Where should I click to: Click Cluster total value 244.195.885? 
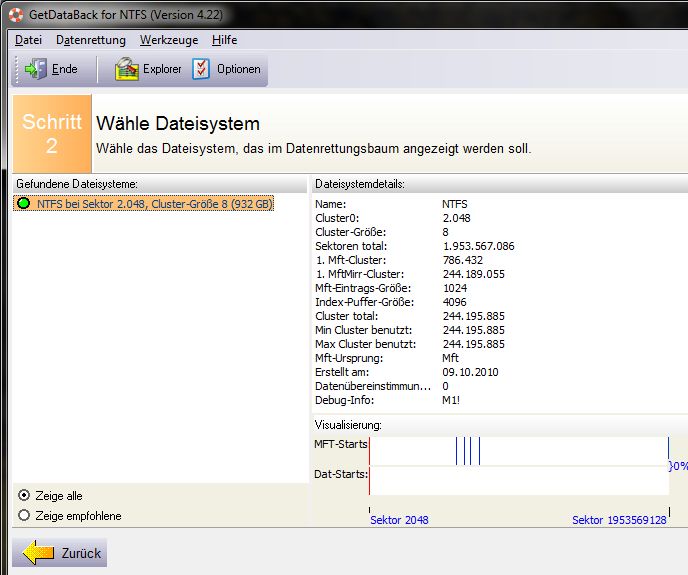pos(473,316)
